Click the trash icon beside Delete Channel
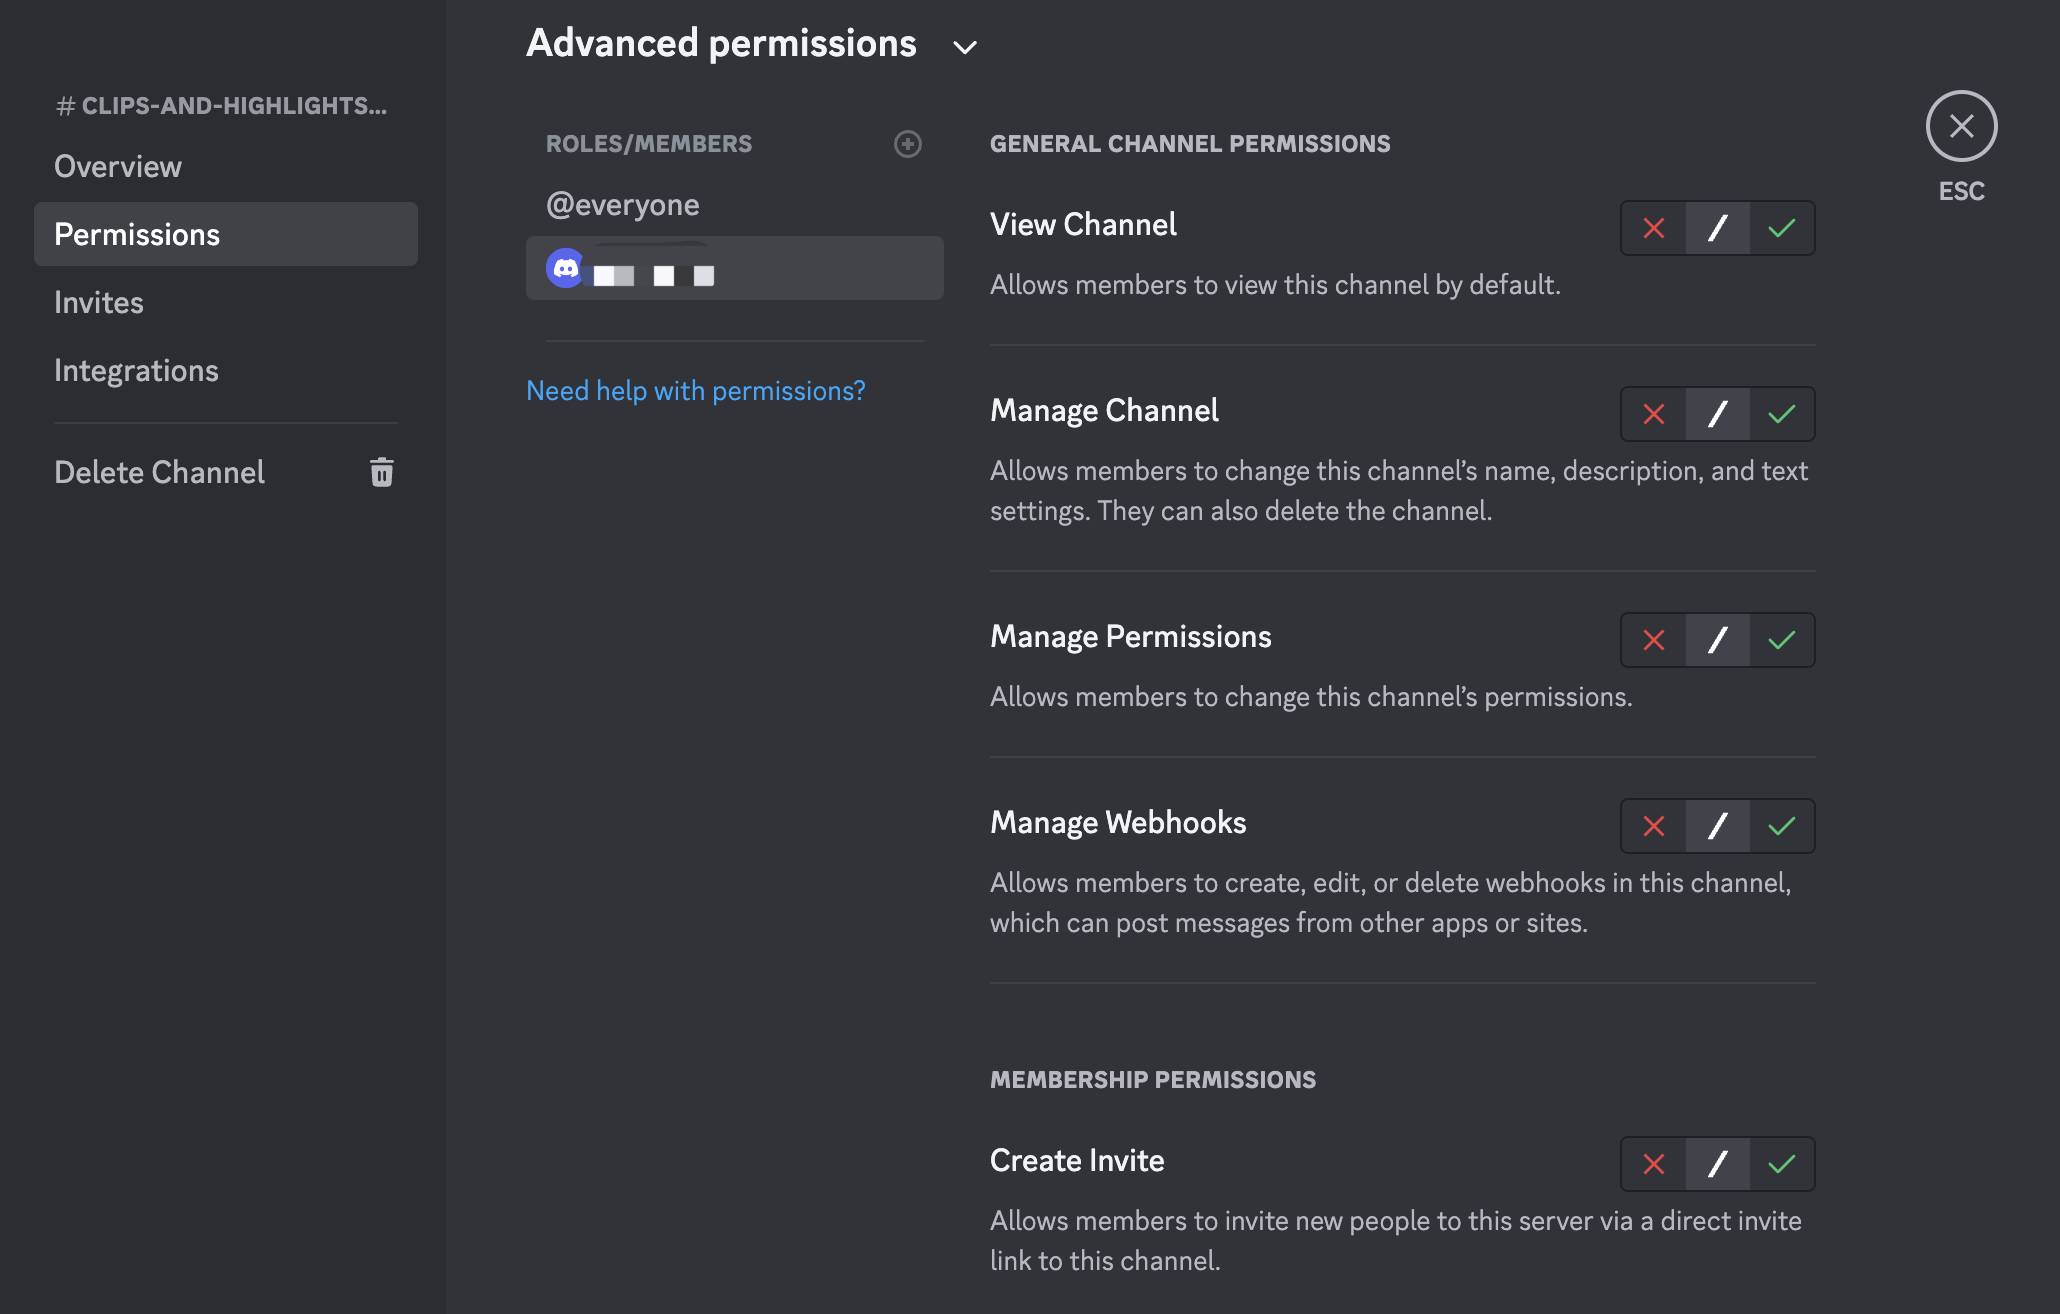 [x=381, y=472]
